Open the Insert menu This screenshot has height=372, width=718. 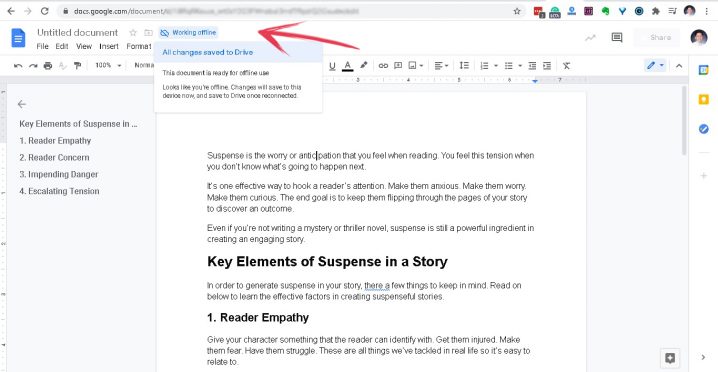(x=109, y=46)
